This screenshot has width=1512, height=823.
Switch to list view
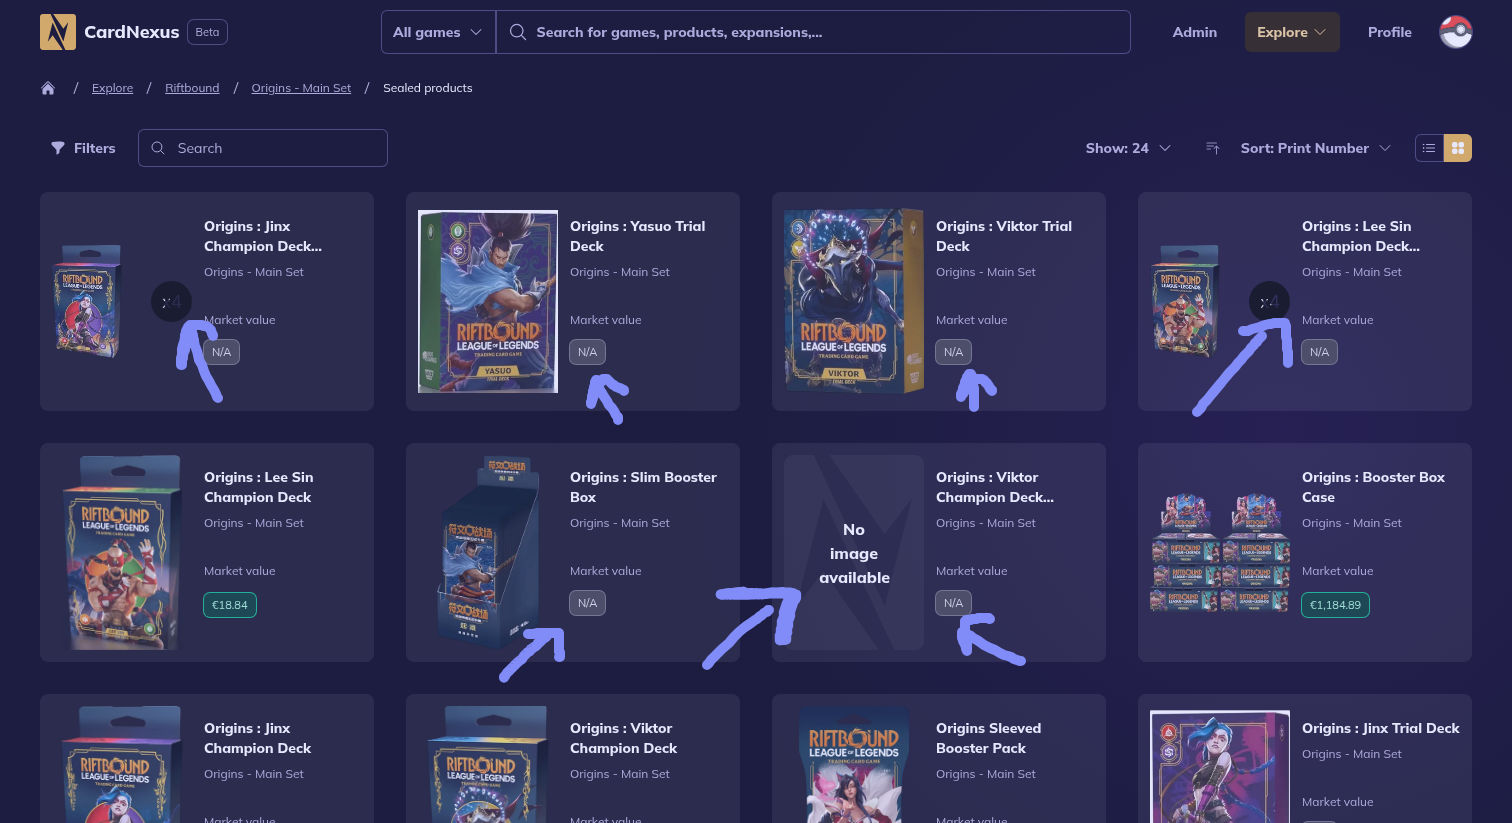[x=1429, y=148]
